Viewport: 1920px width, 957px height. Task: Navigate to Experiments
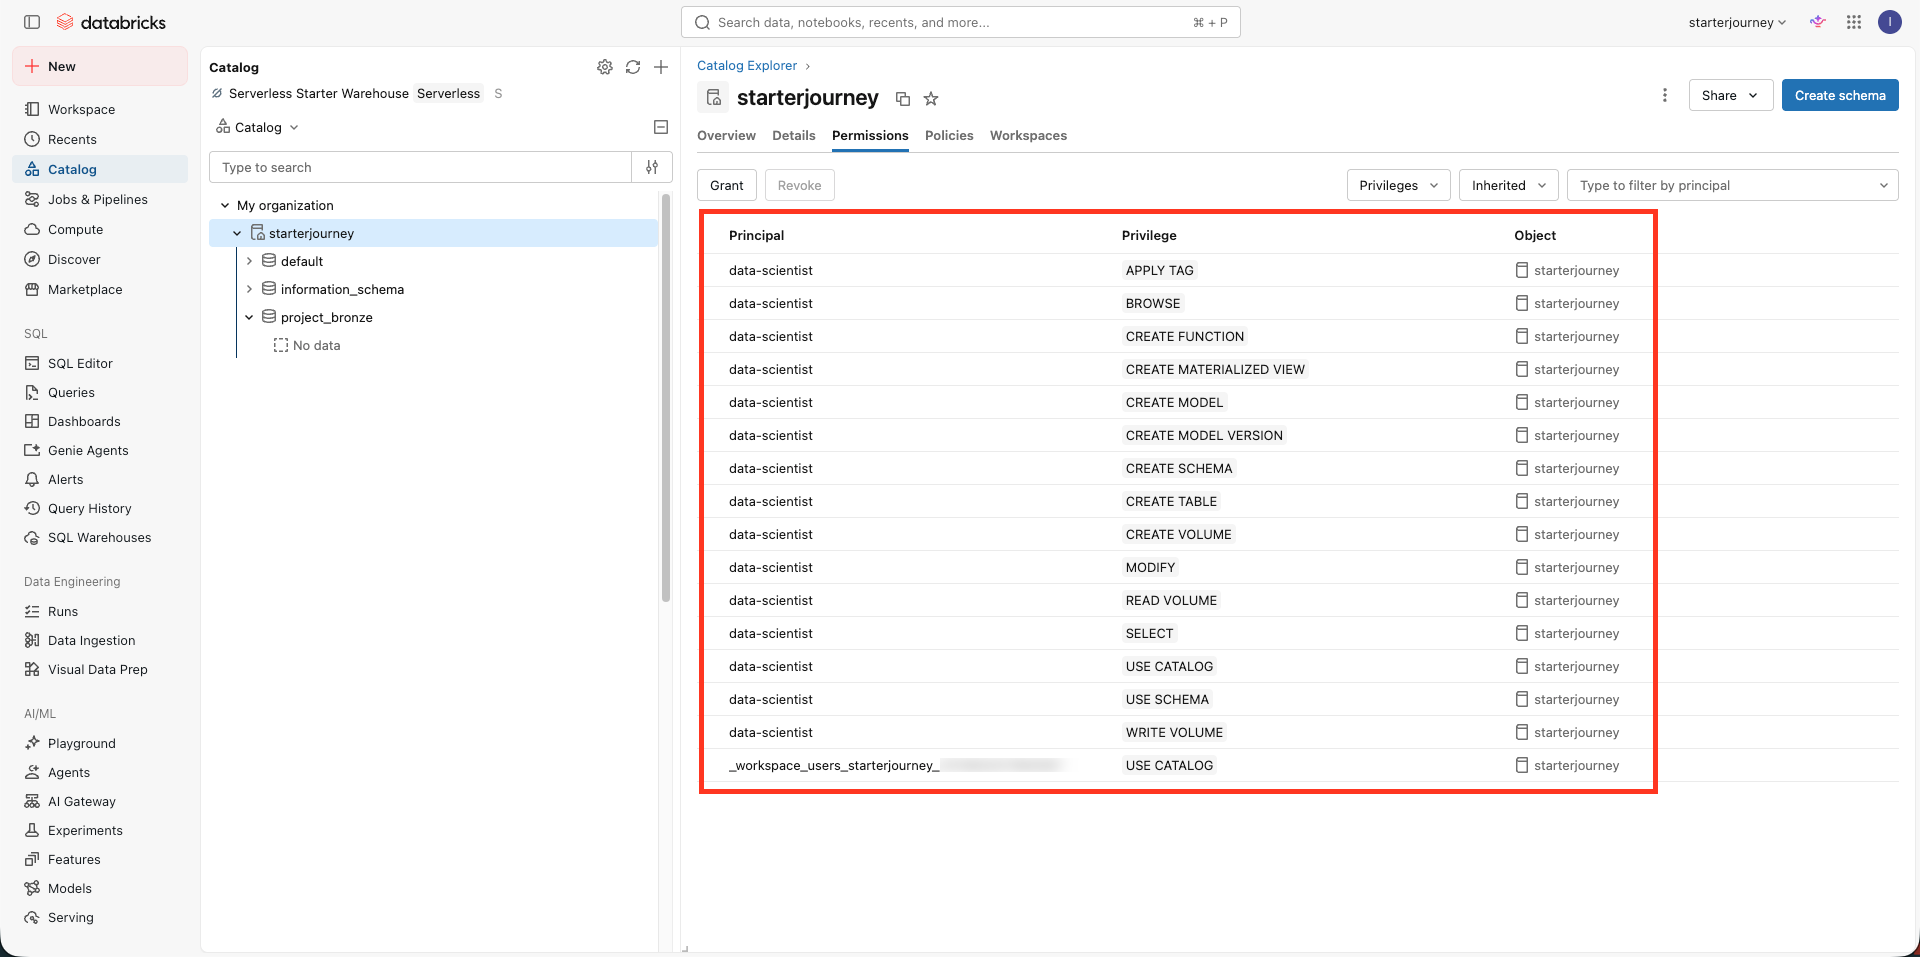click(85, 830)
